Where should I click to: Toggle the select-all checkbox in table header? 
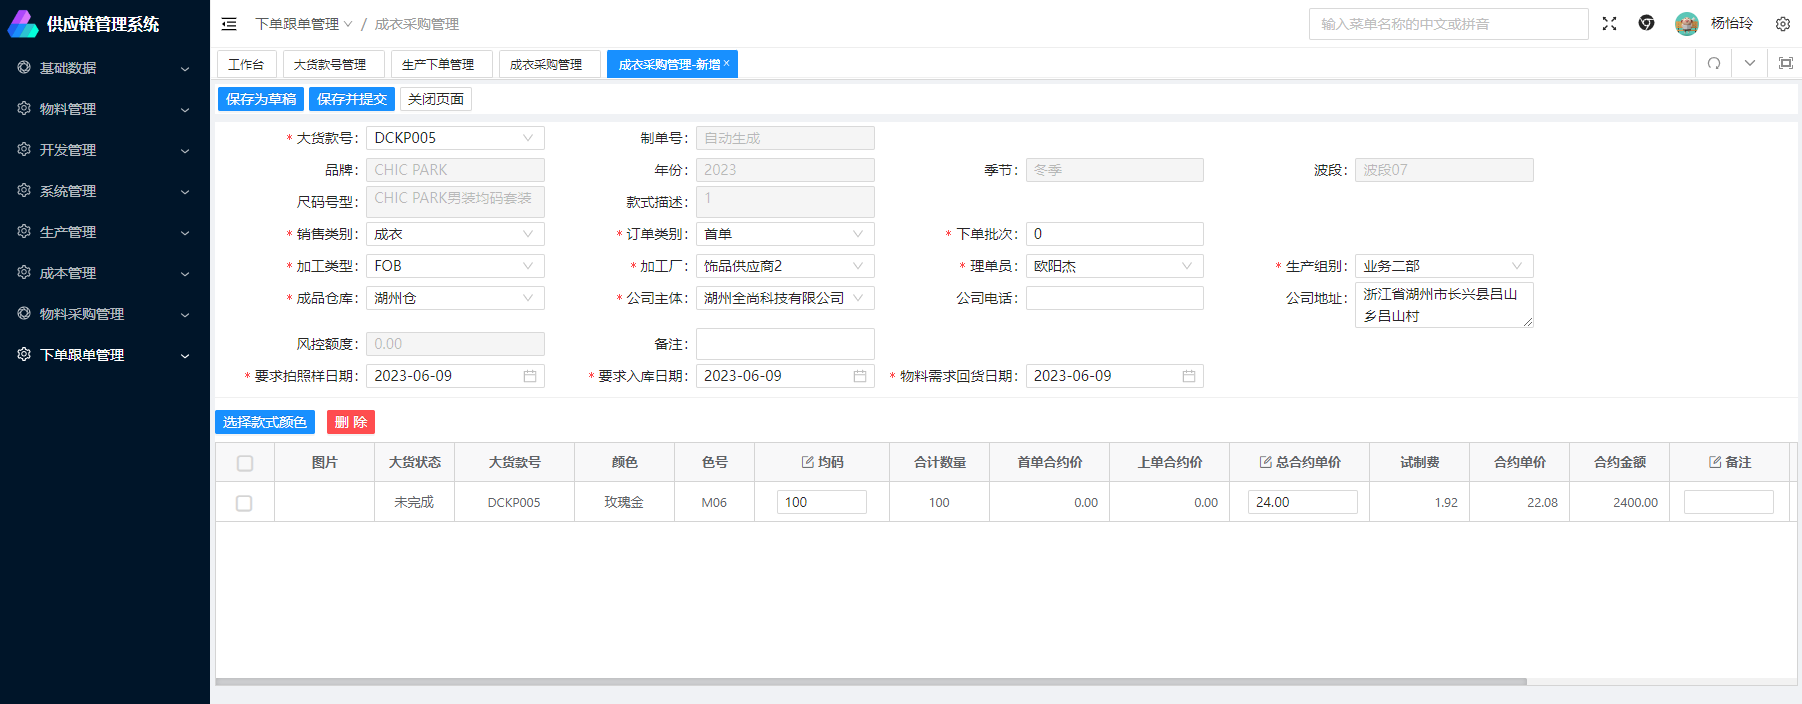point(245,463)
